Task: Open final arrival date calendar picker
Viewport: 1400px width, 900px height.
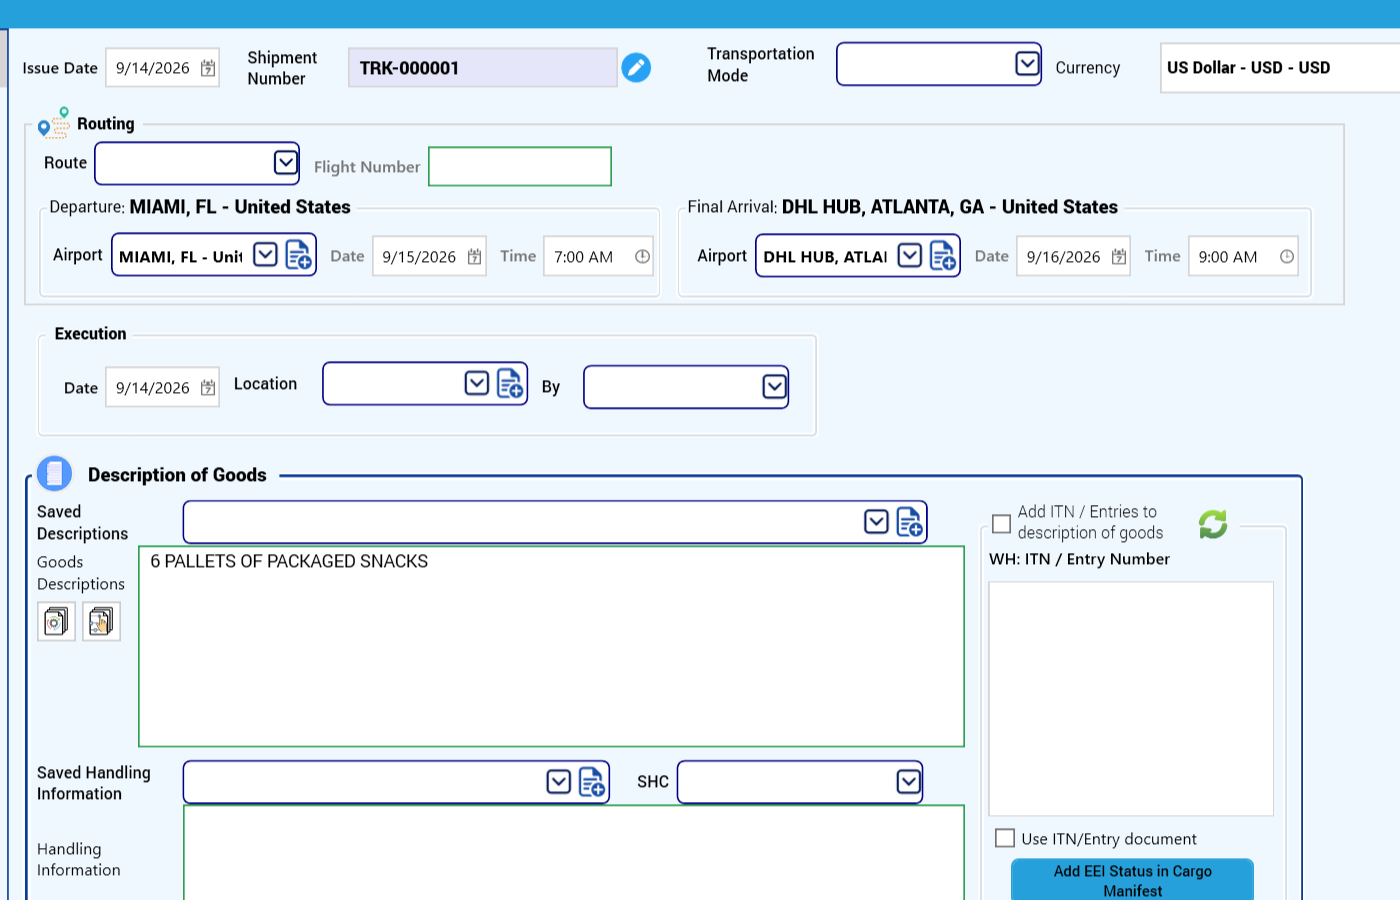Action: (x=1119, y=257)
